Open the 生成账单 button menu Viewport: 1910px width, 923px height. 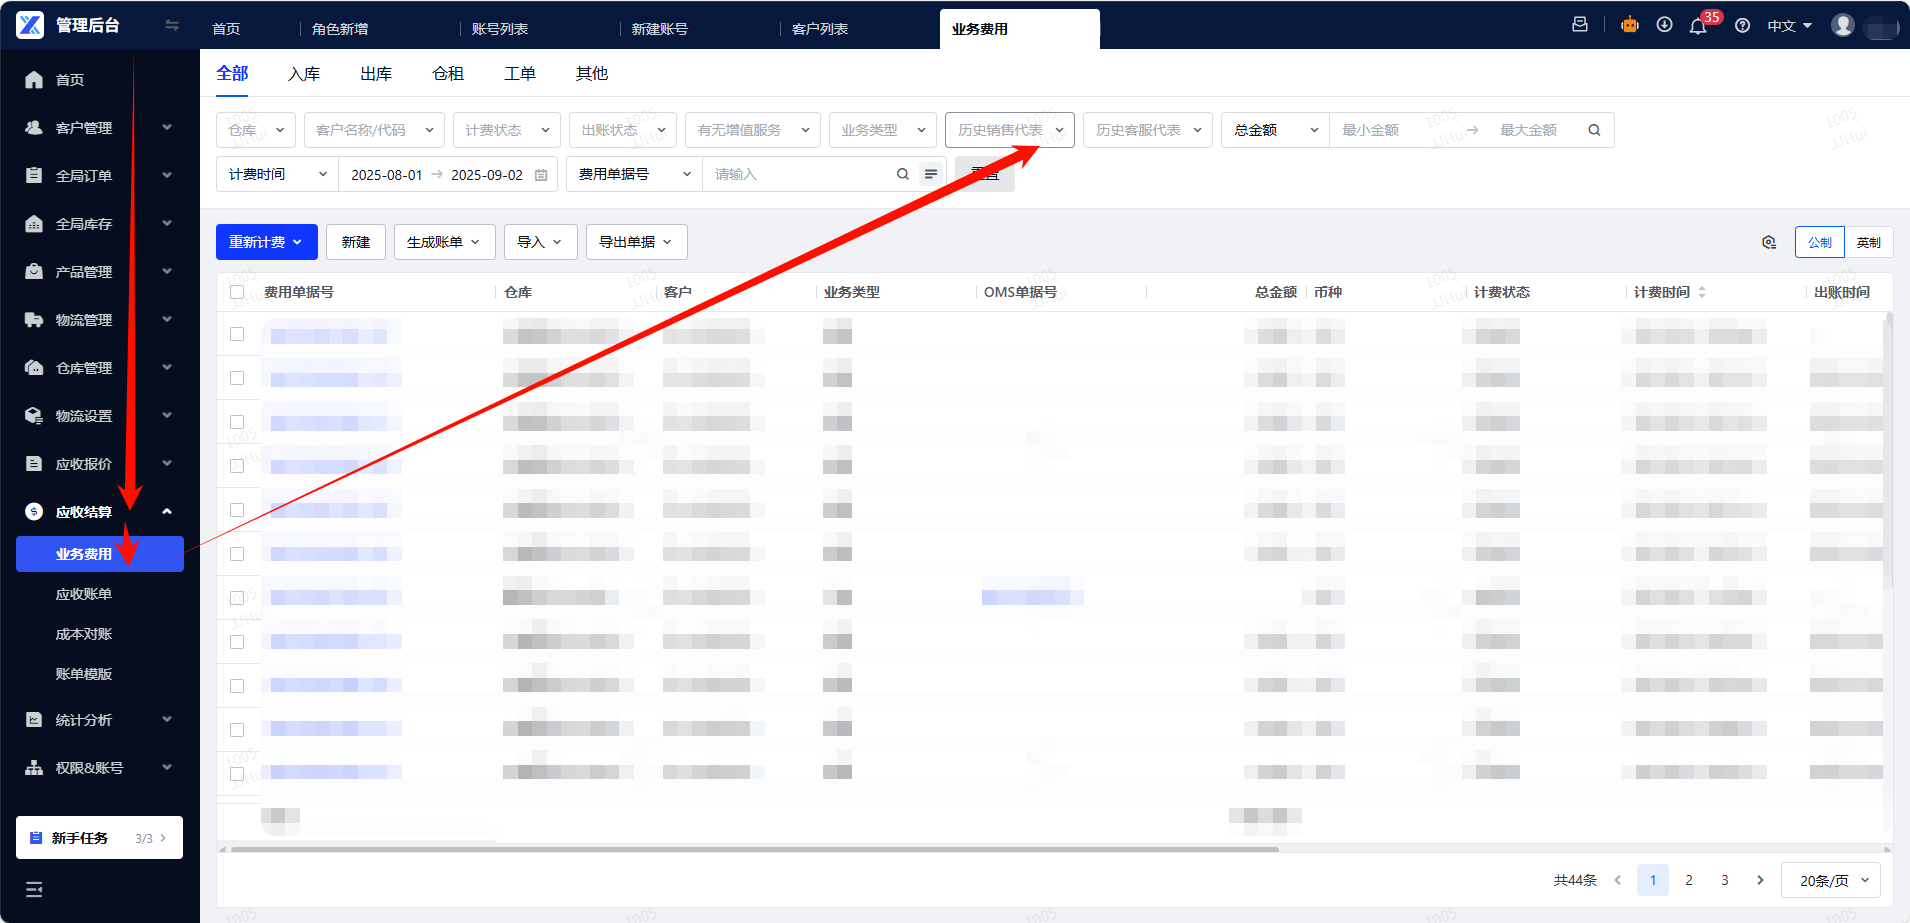(x=445, y=242)
